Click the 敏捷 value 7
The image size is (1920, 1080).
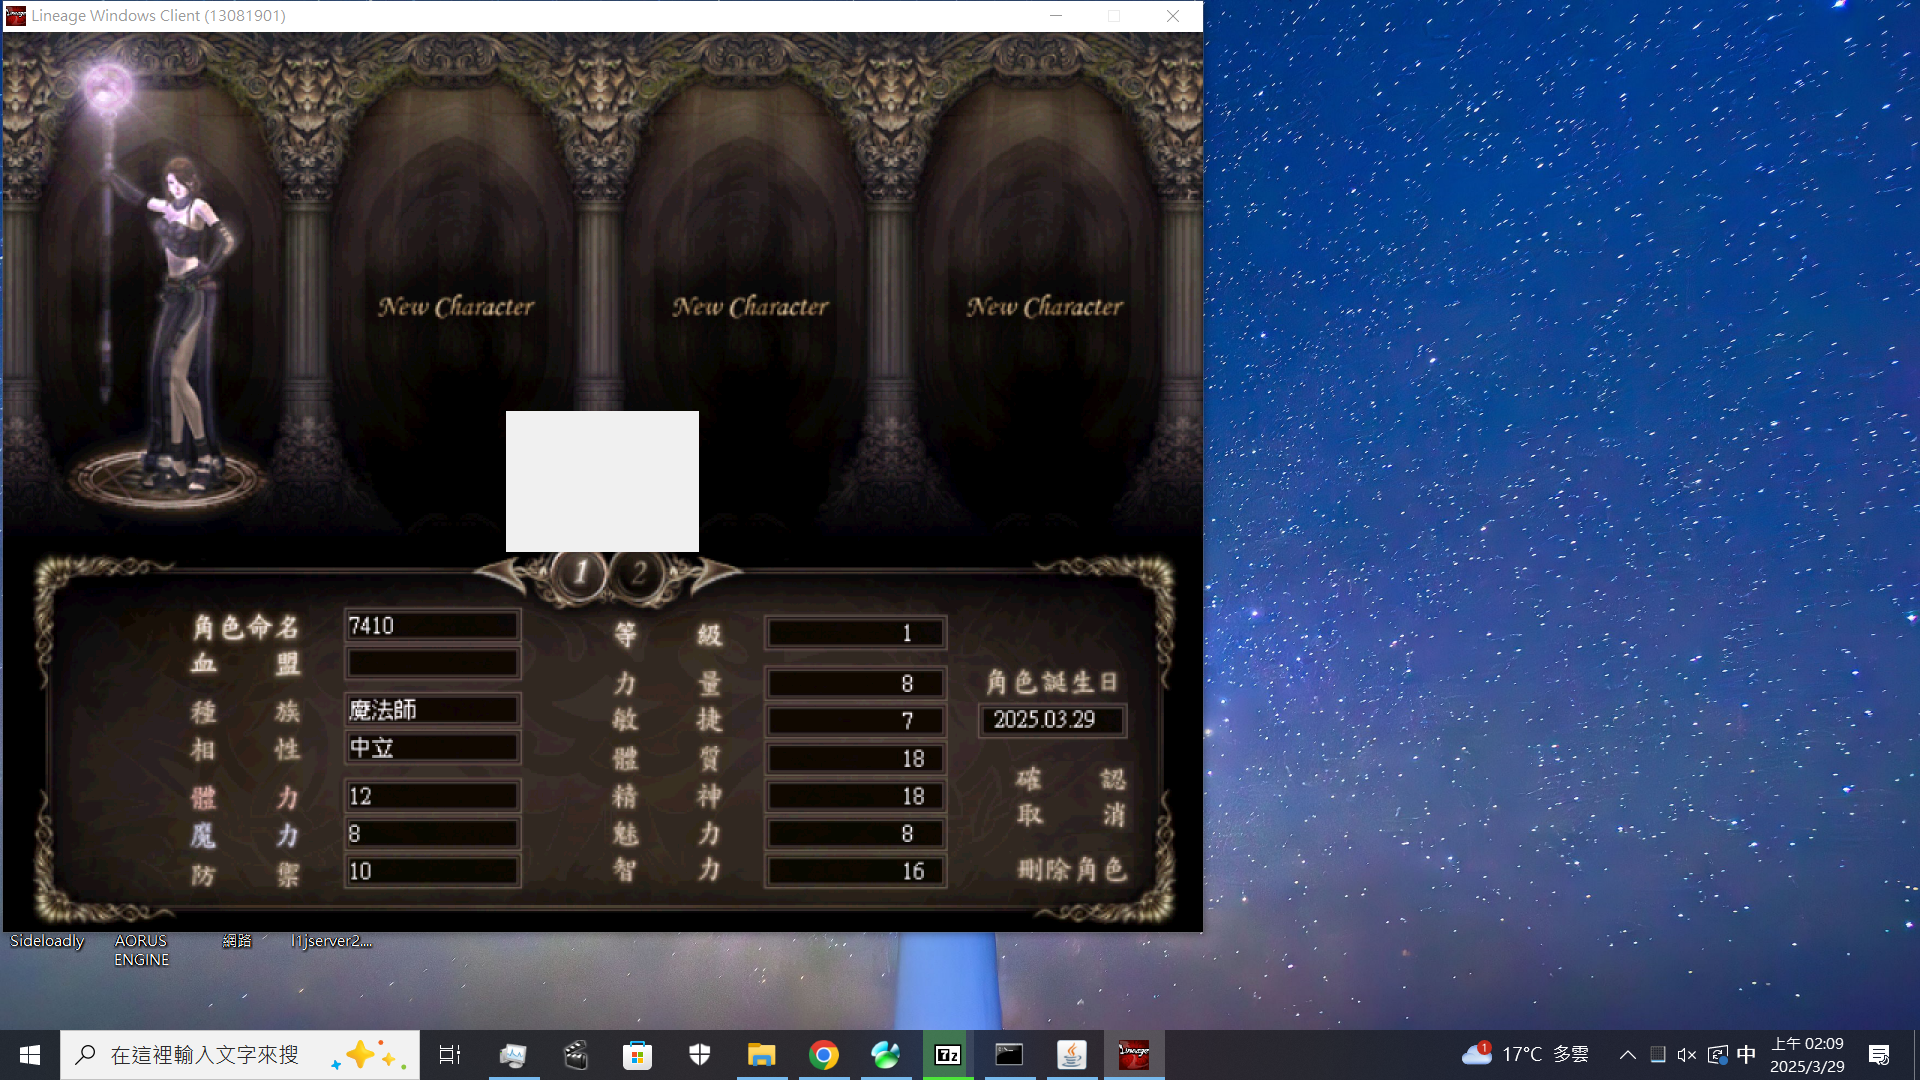855,721
